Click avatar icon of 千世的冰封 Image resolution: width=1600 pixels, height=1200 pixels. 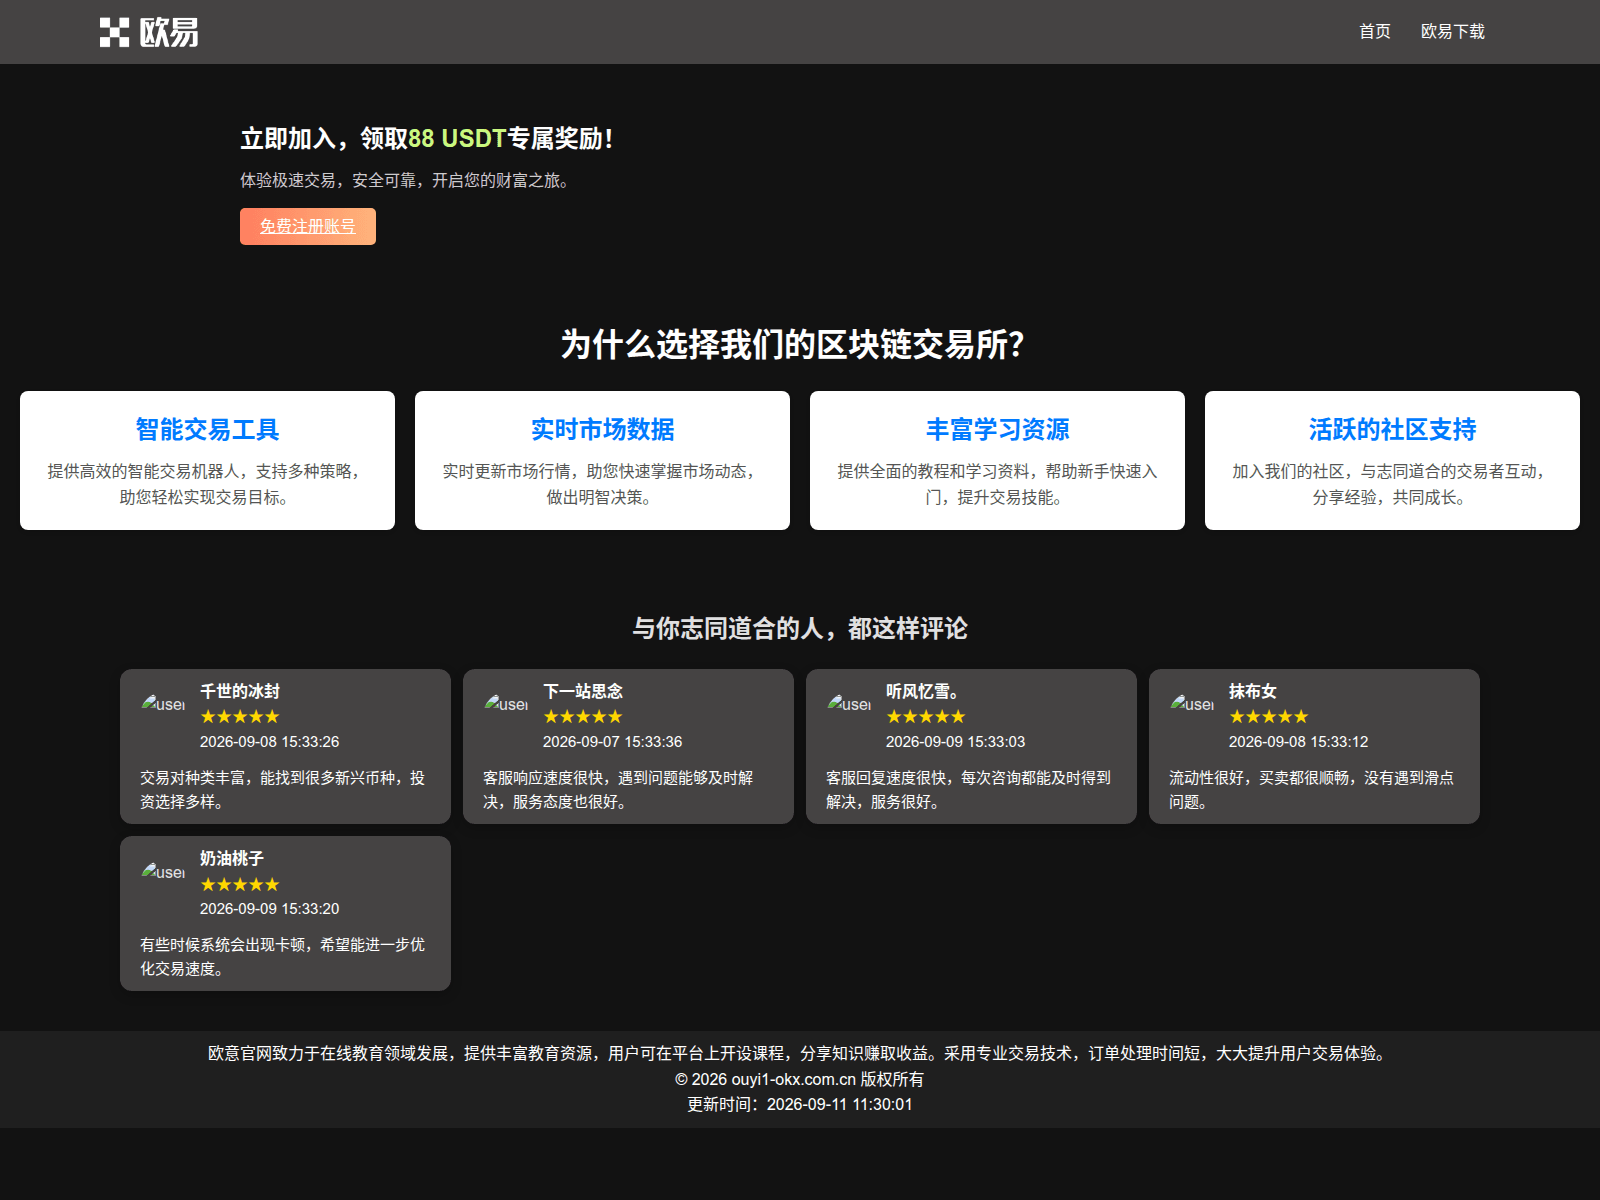[163, 703]
